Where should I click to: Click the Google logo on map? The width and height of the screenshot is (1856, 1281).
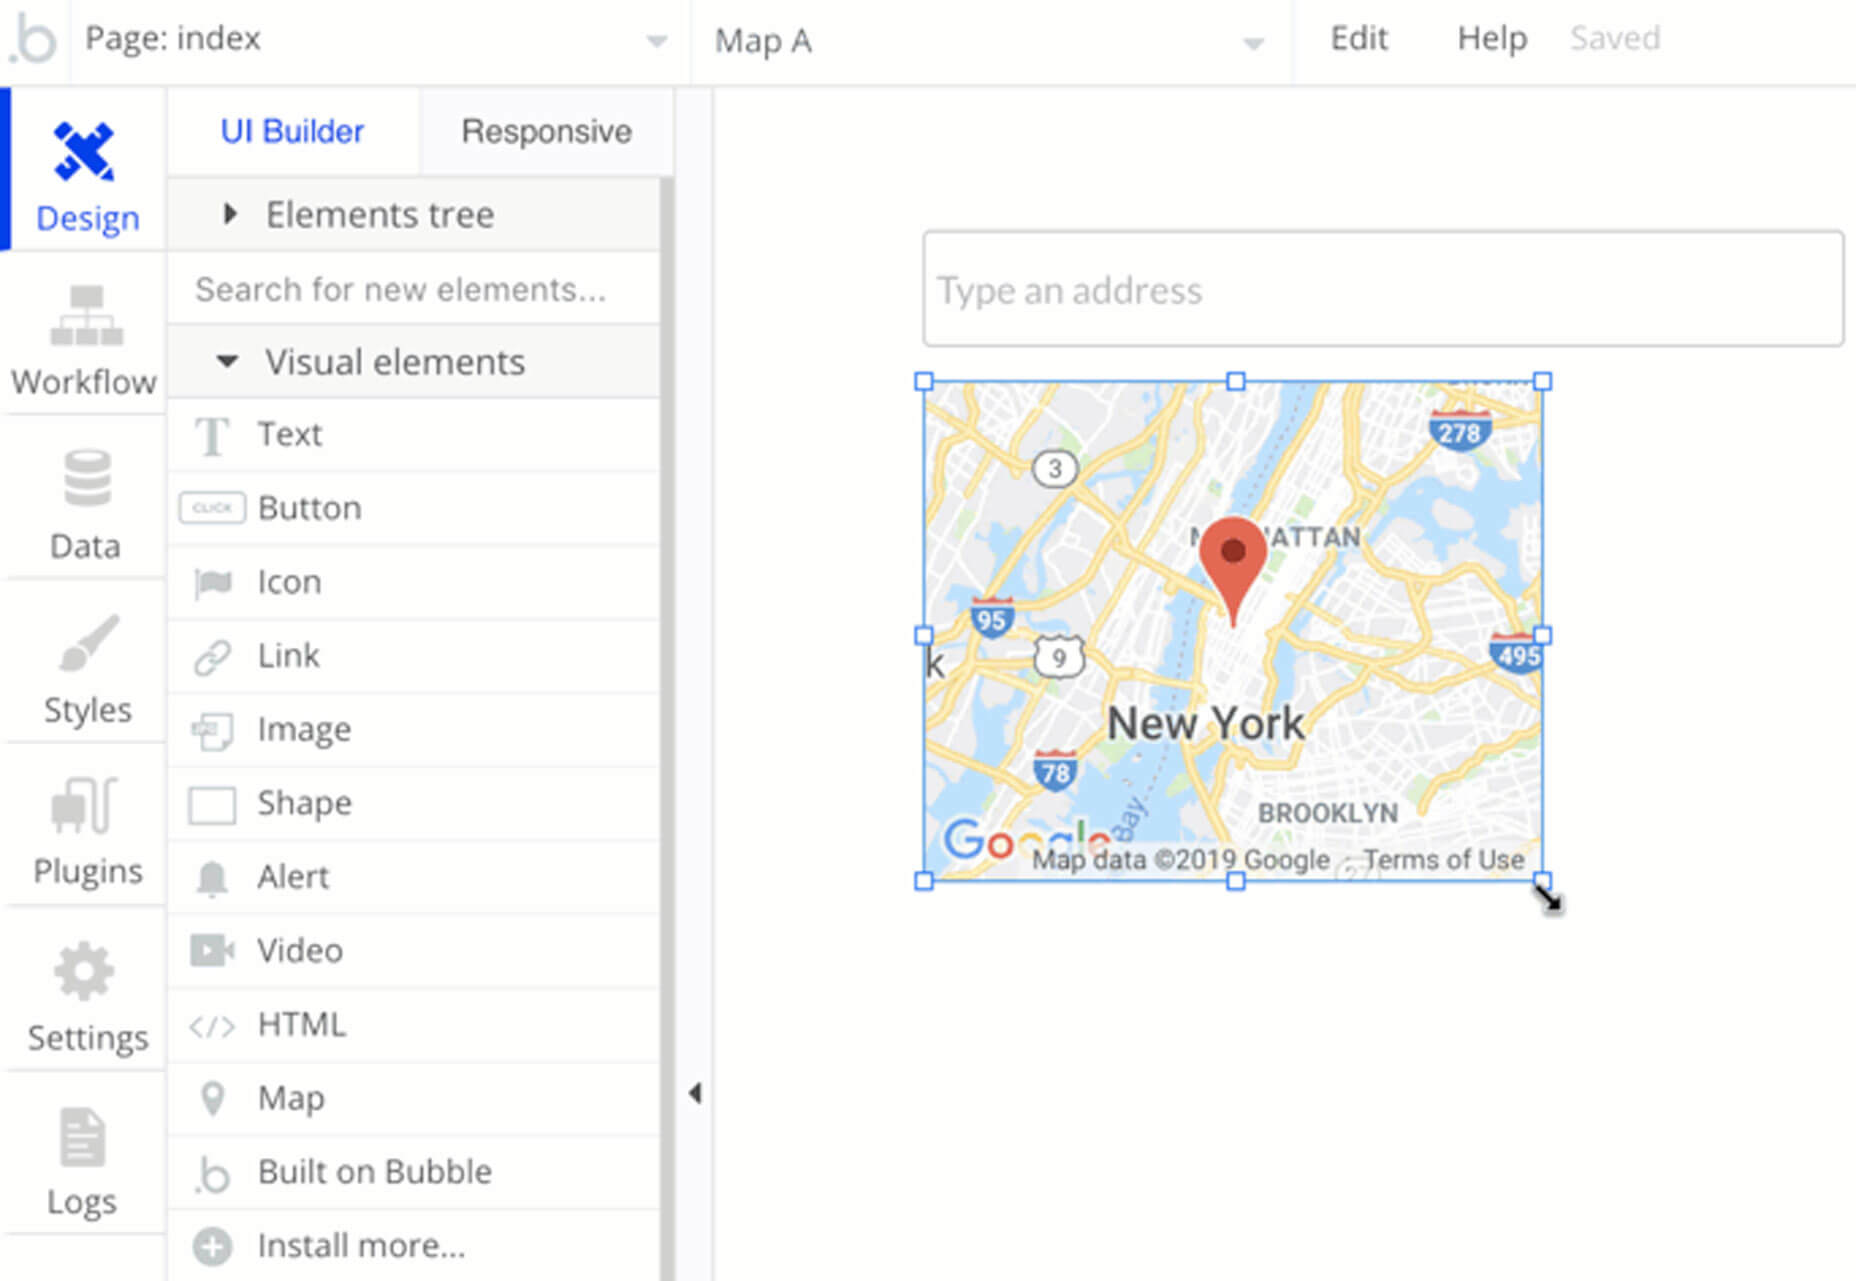point(1026,841)
